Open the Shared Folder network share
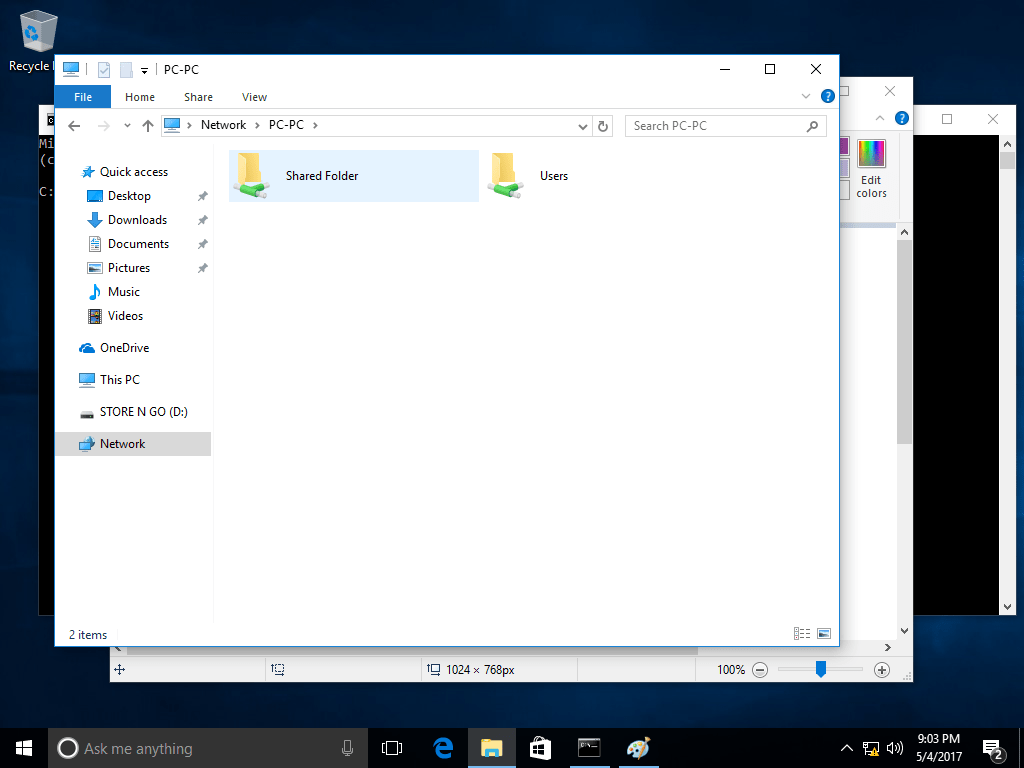This screenshot has width=1024, height=768. [353, 176]
